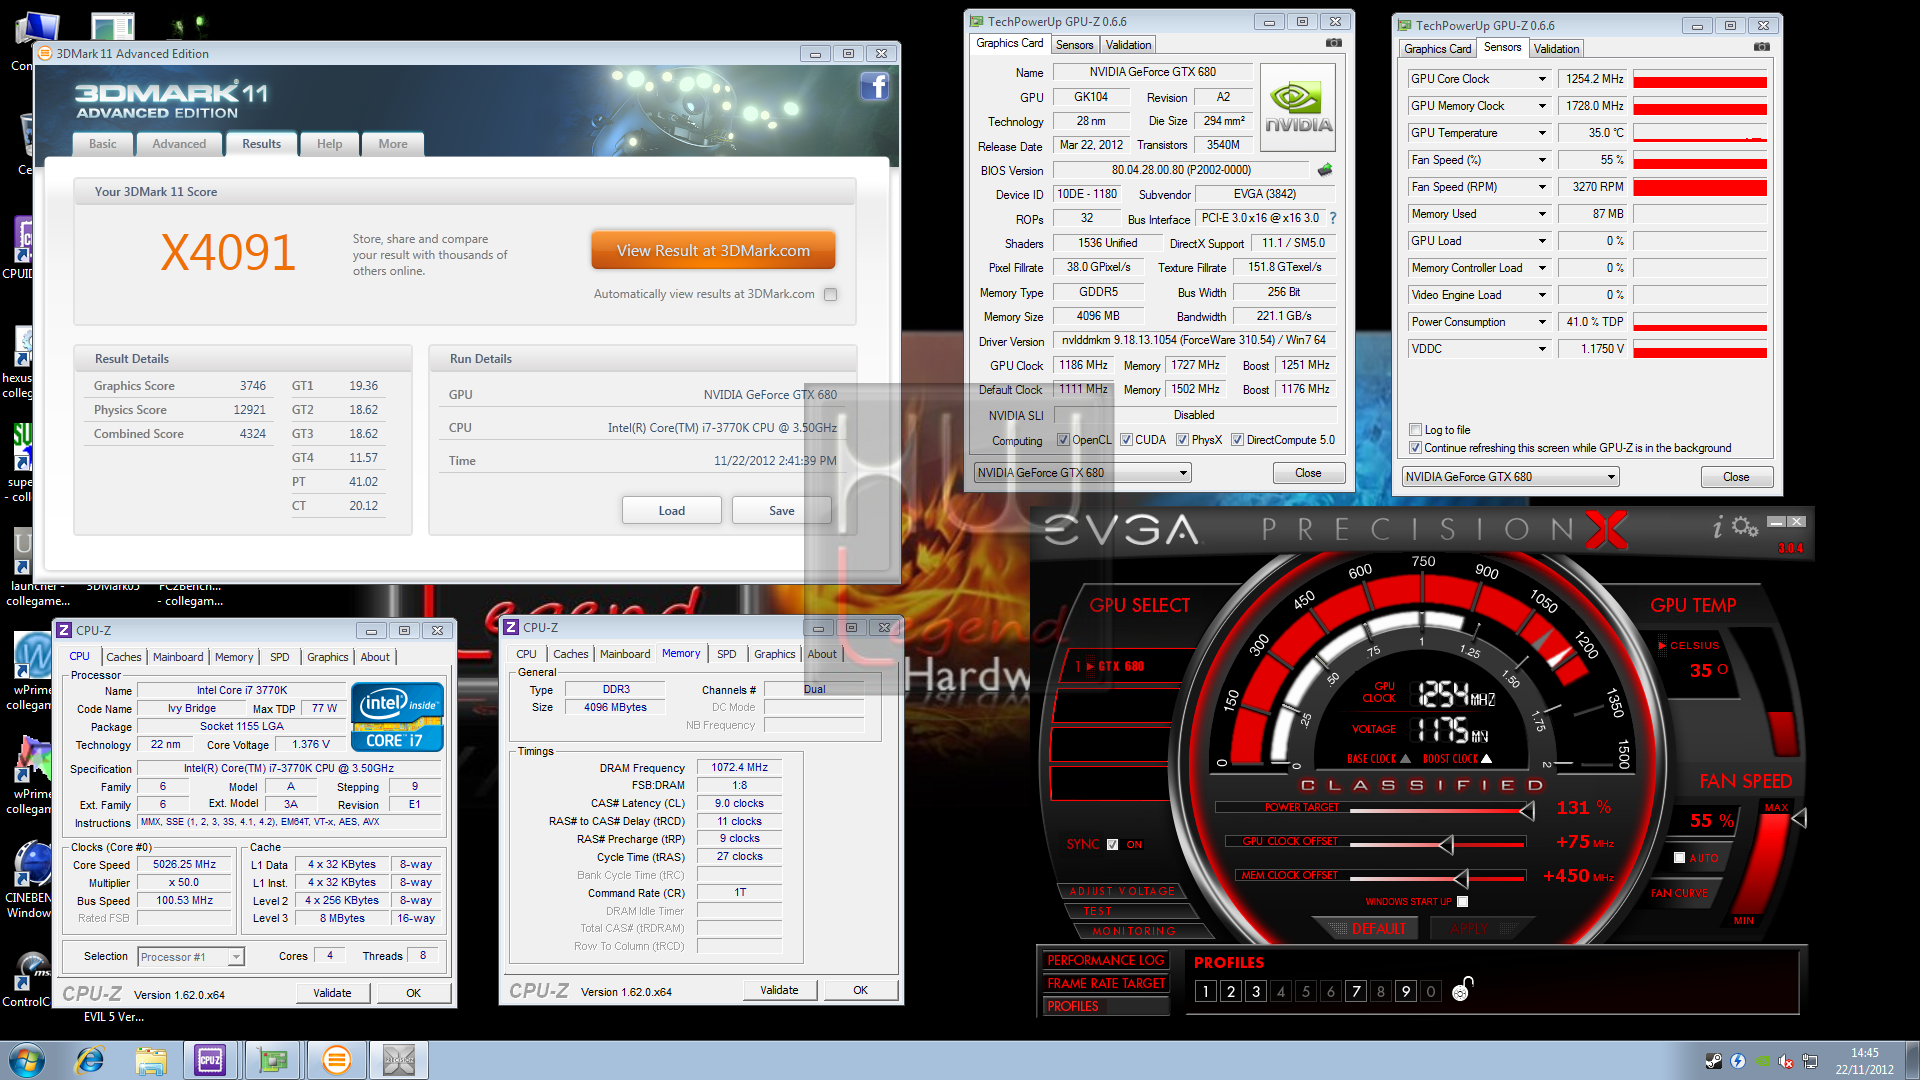Click the Base Clock triangle indicator
1920x1080 pixels.
tap(1404, 759)
